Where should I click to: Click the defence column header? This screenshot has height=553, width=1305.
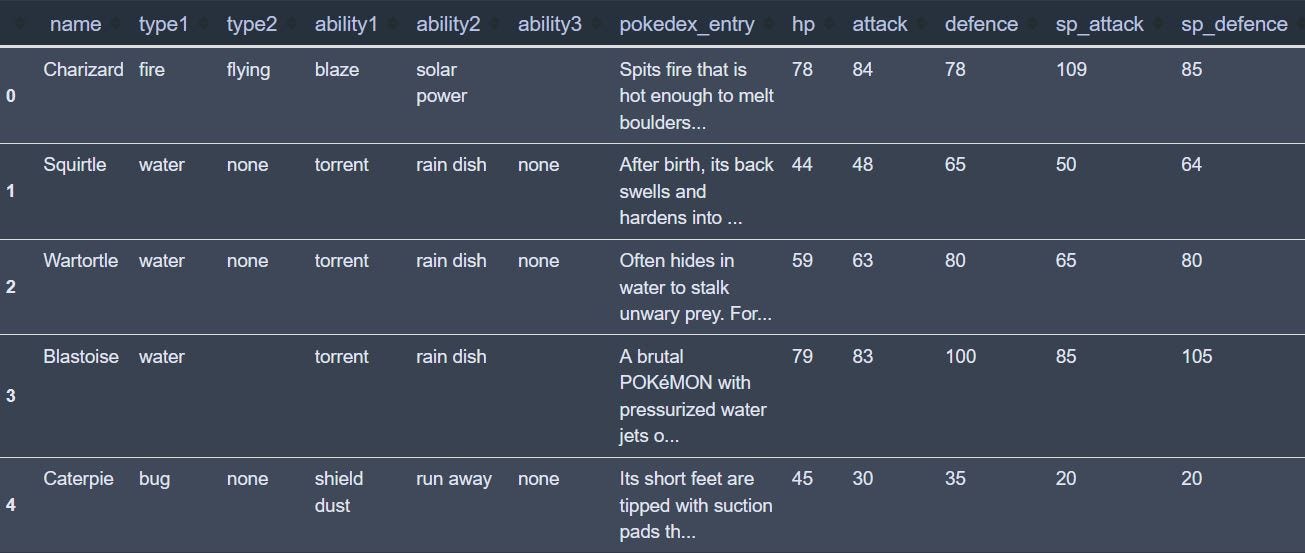(981, 24)
